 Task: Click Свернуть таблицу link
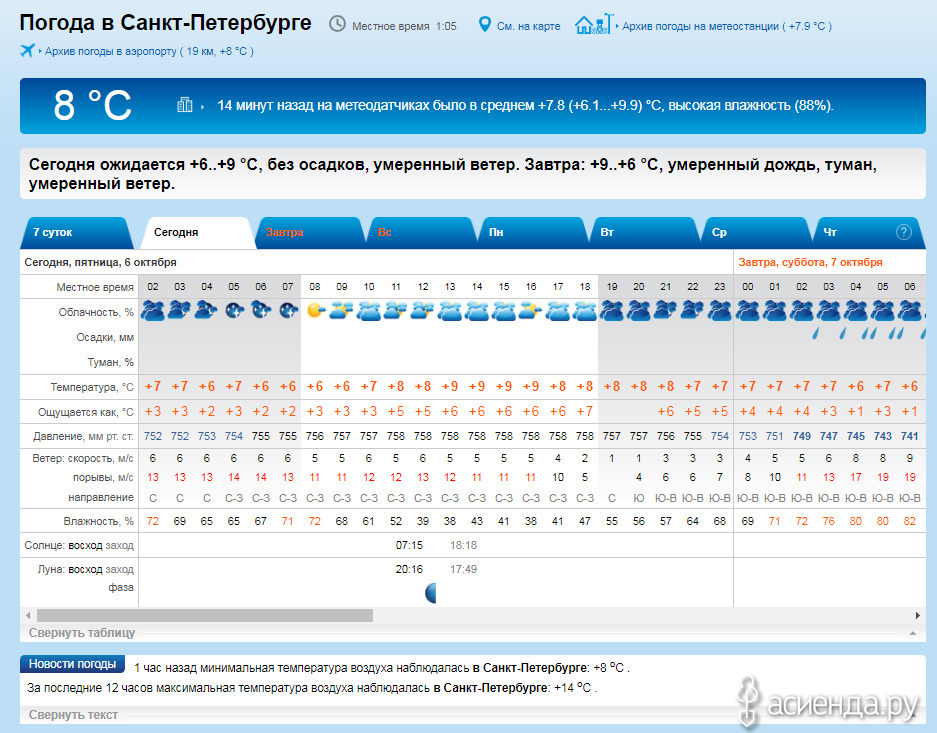pyautogui.click(x=82, y=633)
